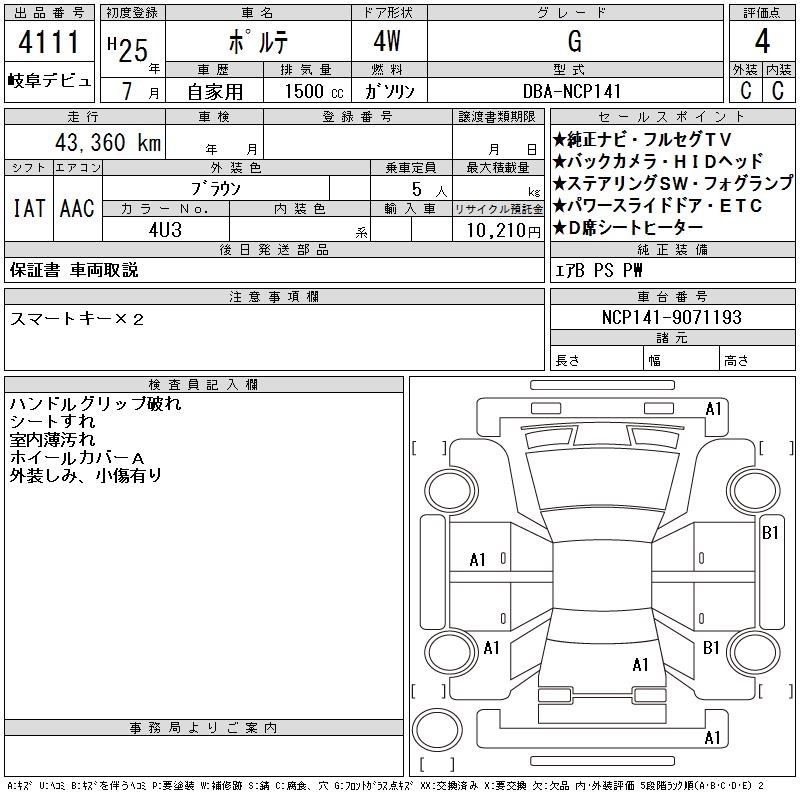This screenshot has width=800, height=800.
Task: Select the recycle deposit 10,210円
Action: pos(503,231)
